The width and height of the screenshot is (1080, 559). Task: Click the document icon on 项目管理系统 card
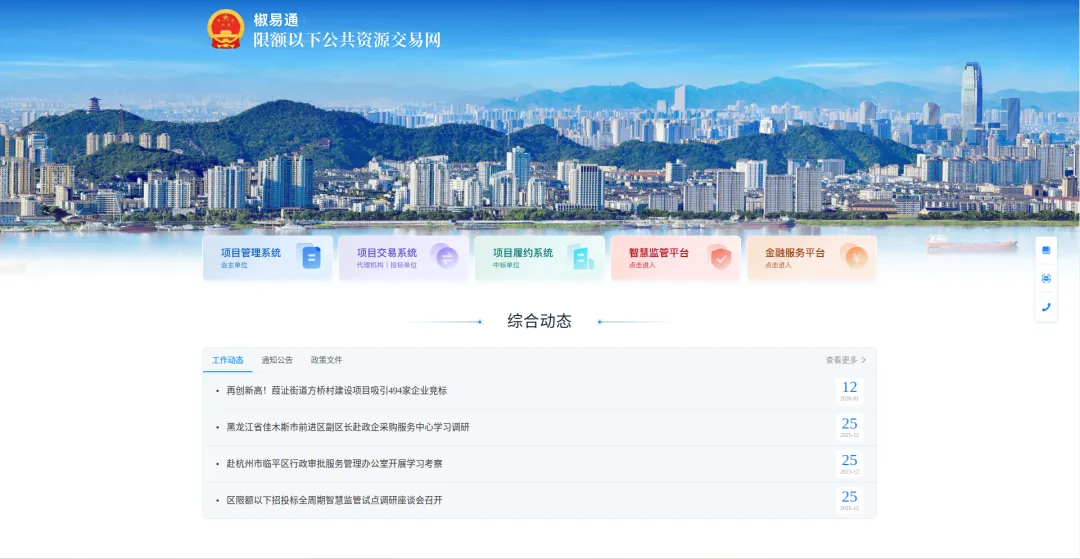[x=311, y=257]
